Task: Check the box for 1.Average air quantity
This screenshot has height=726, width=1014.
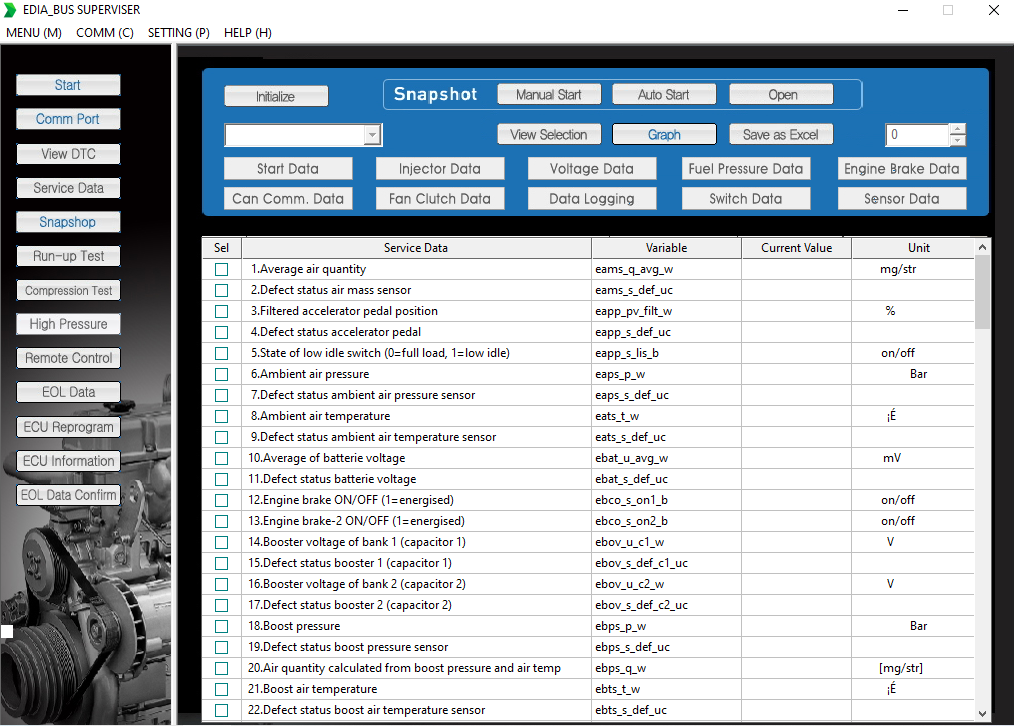Action: click(222, 270)
